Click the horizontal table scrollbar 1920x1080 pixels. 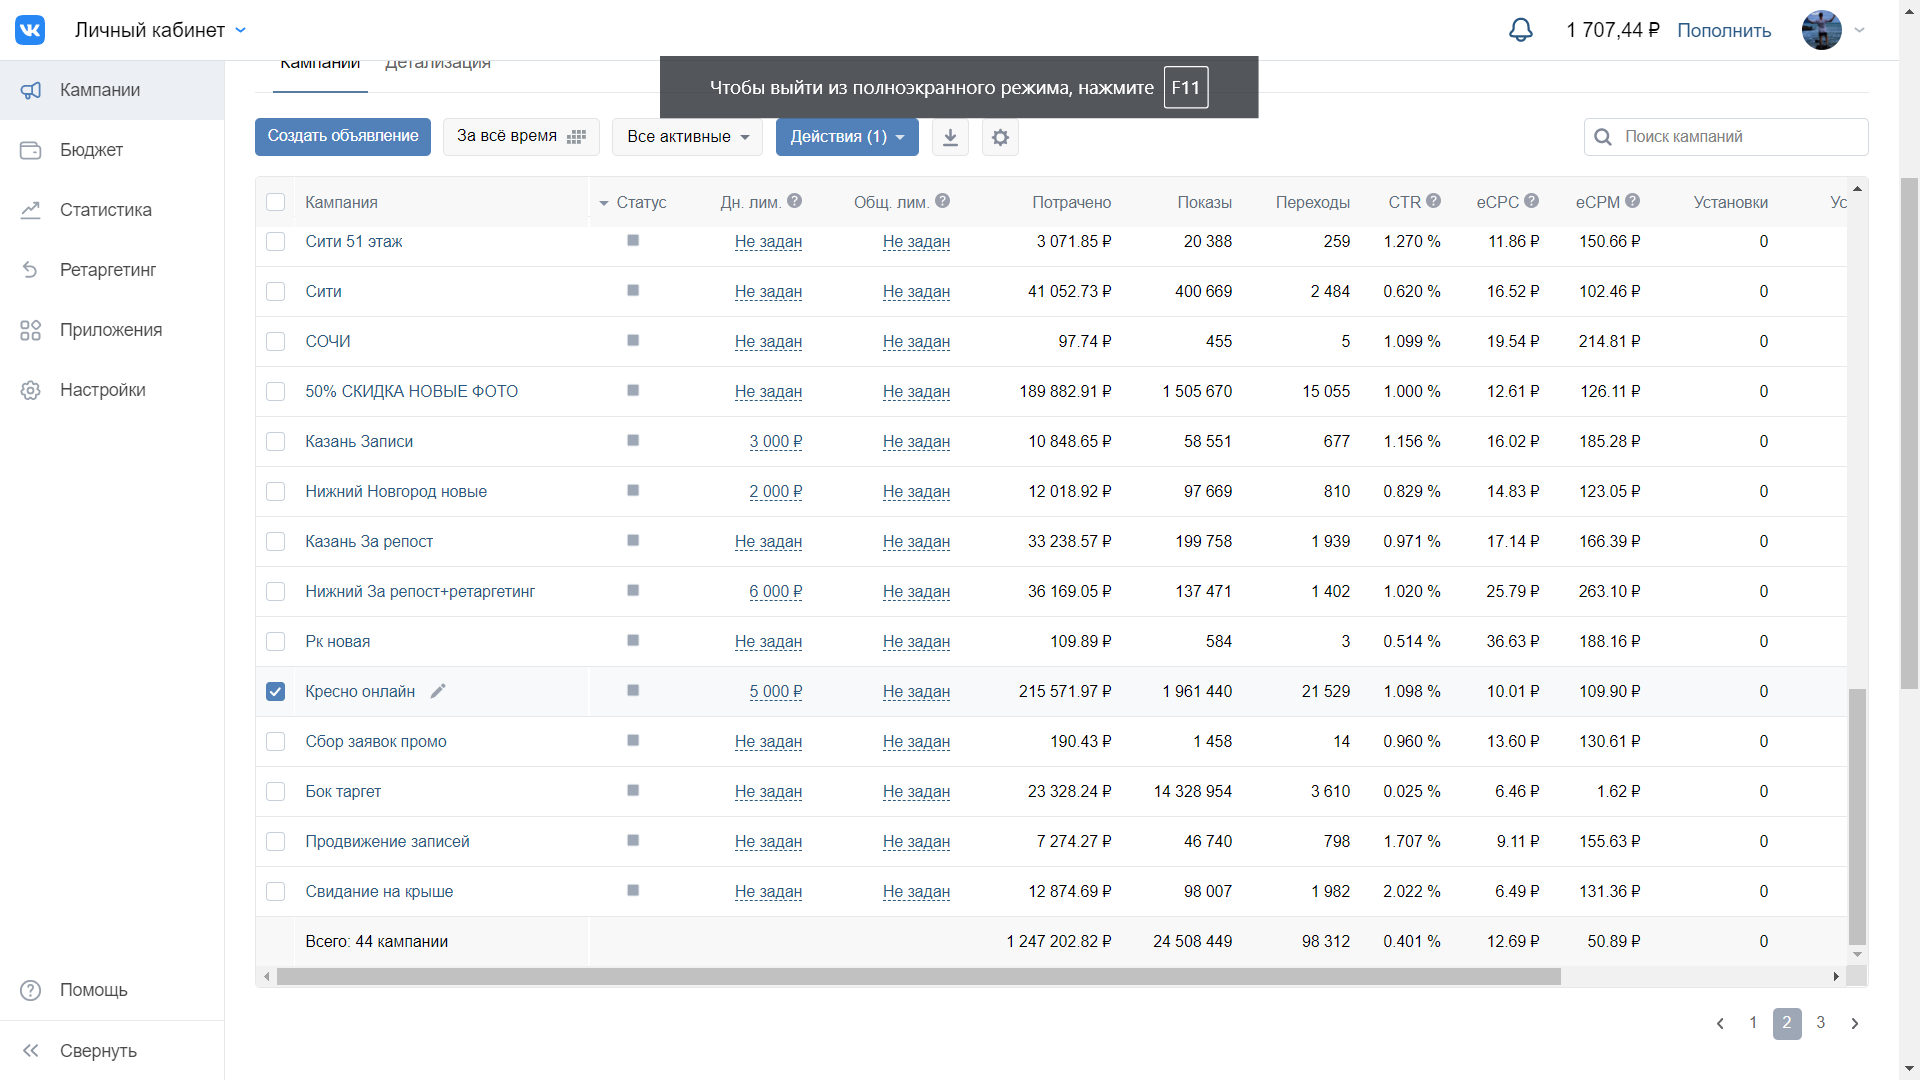tap(918, 976)
